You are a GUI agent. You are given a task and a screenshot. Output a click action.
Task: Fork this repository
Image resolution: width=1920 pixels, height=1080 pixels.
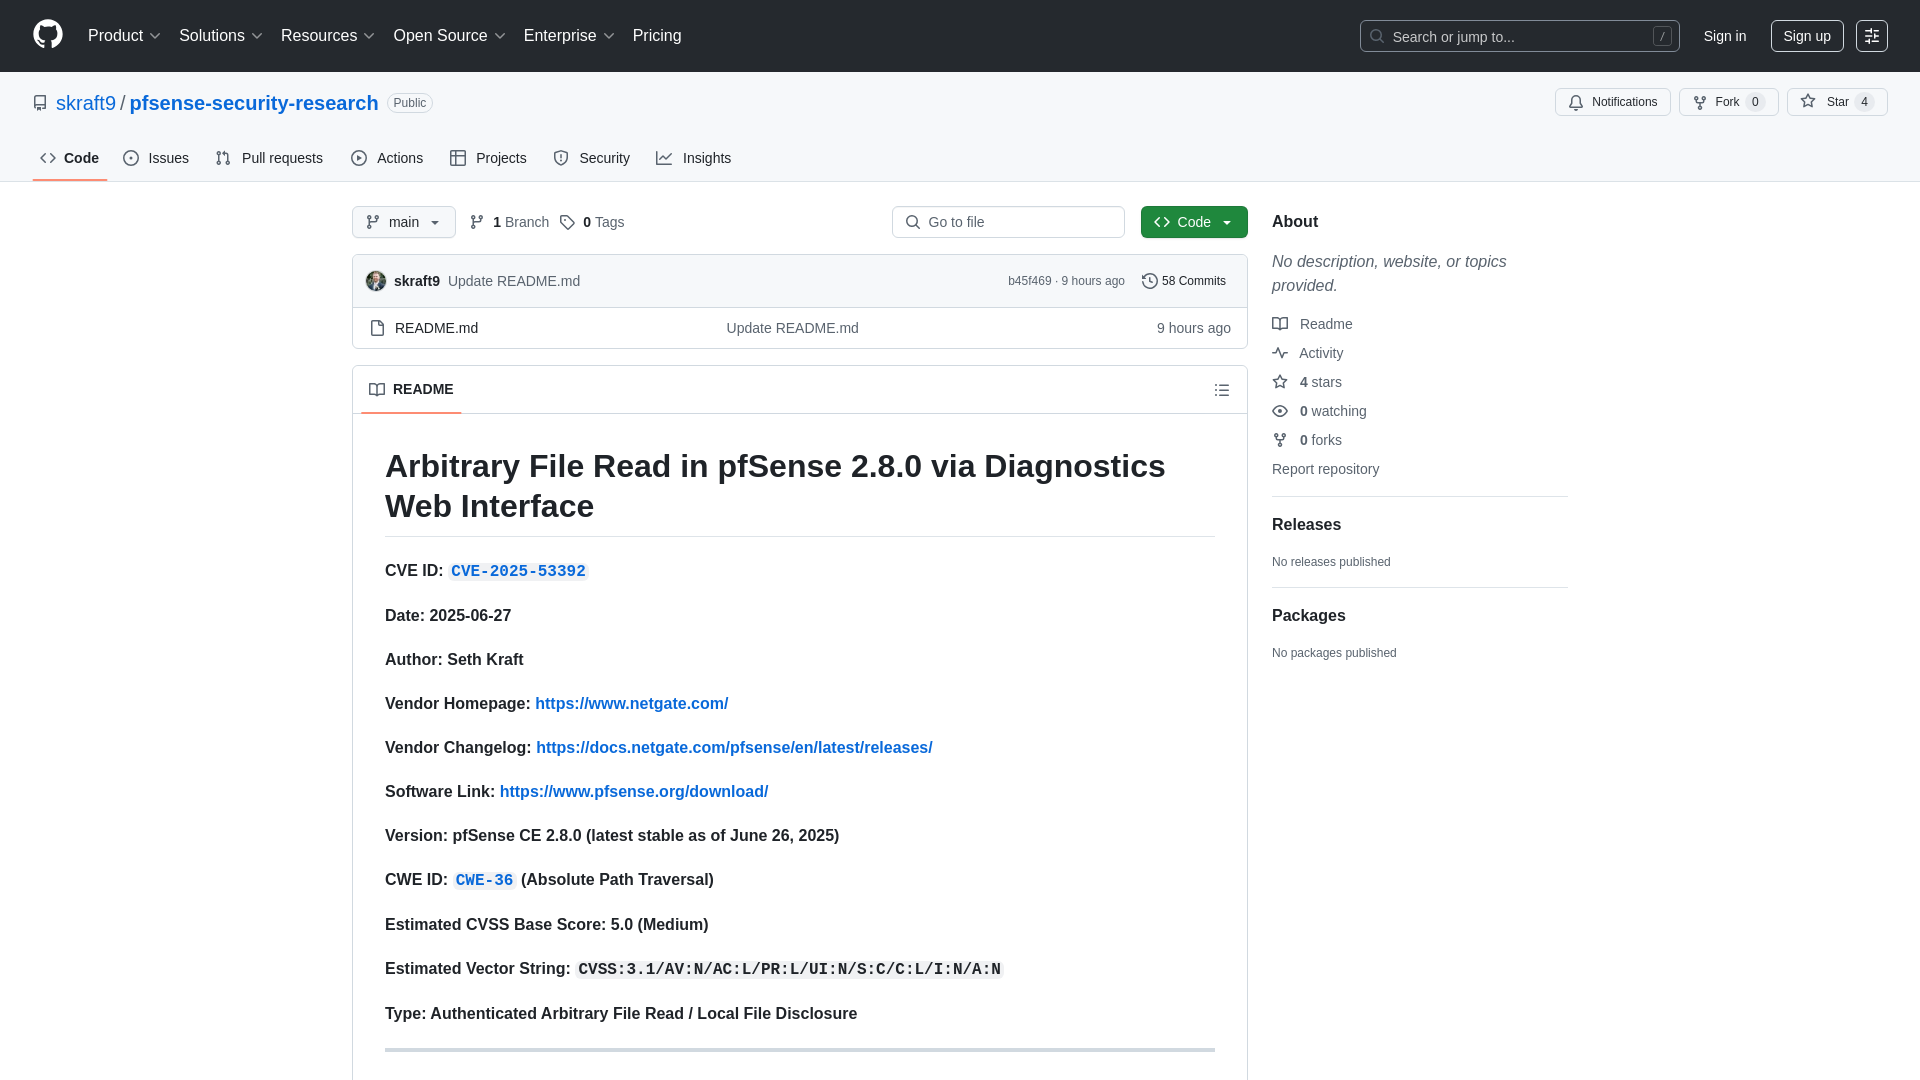(x=1728, y=102)
